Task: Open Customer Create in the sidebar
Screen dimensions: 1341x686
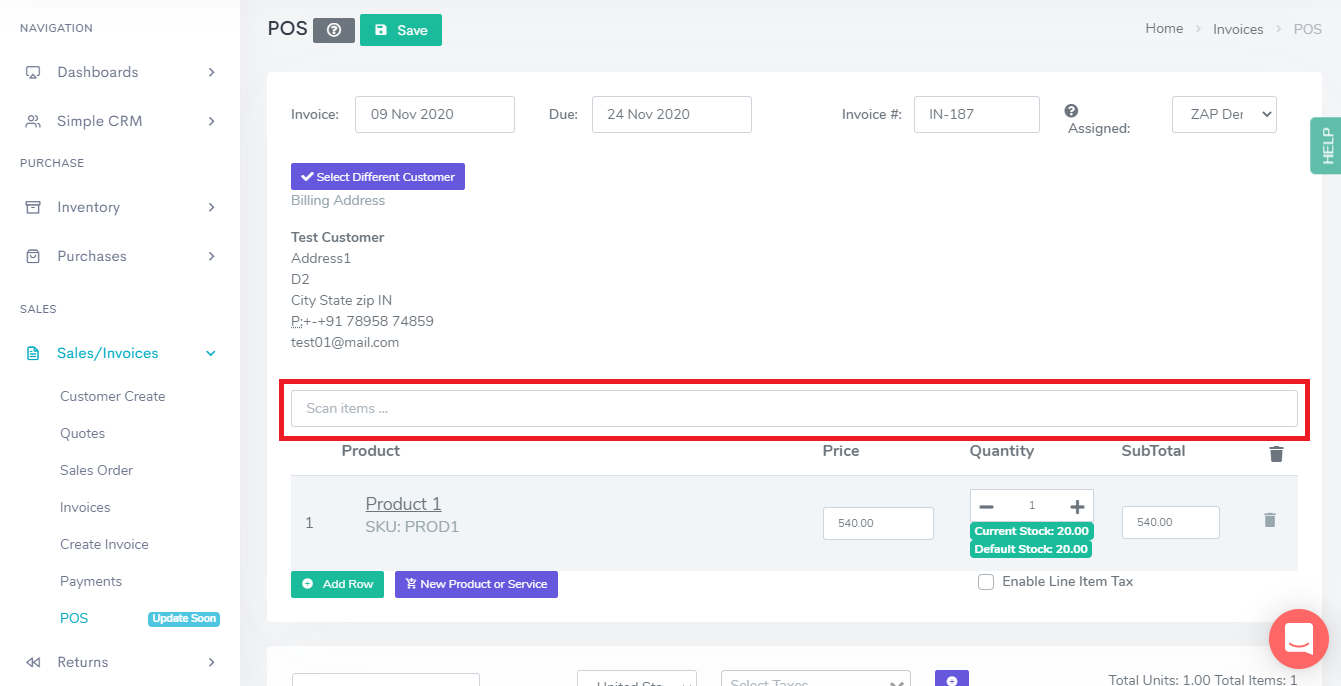Action: (x=112, y=396)
